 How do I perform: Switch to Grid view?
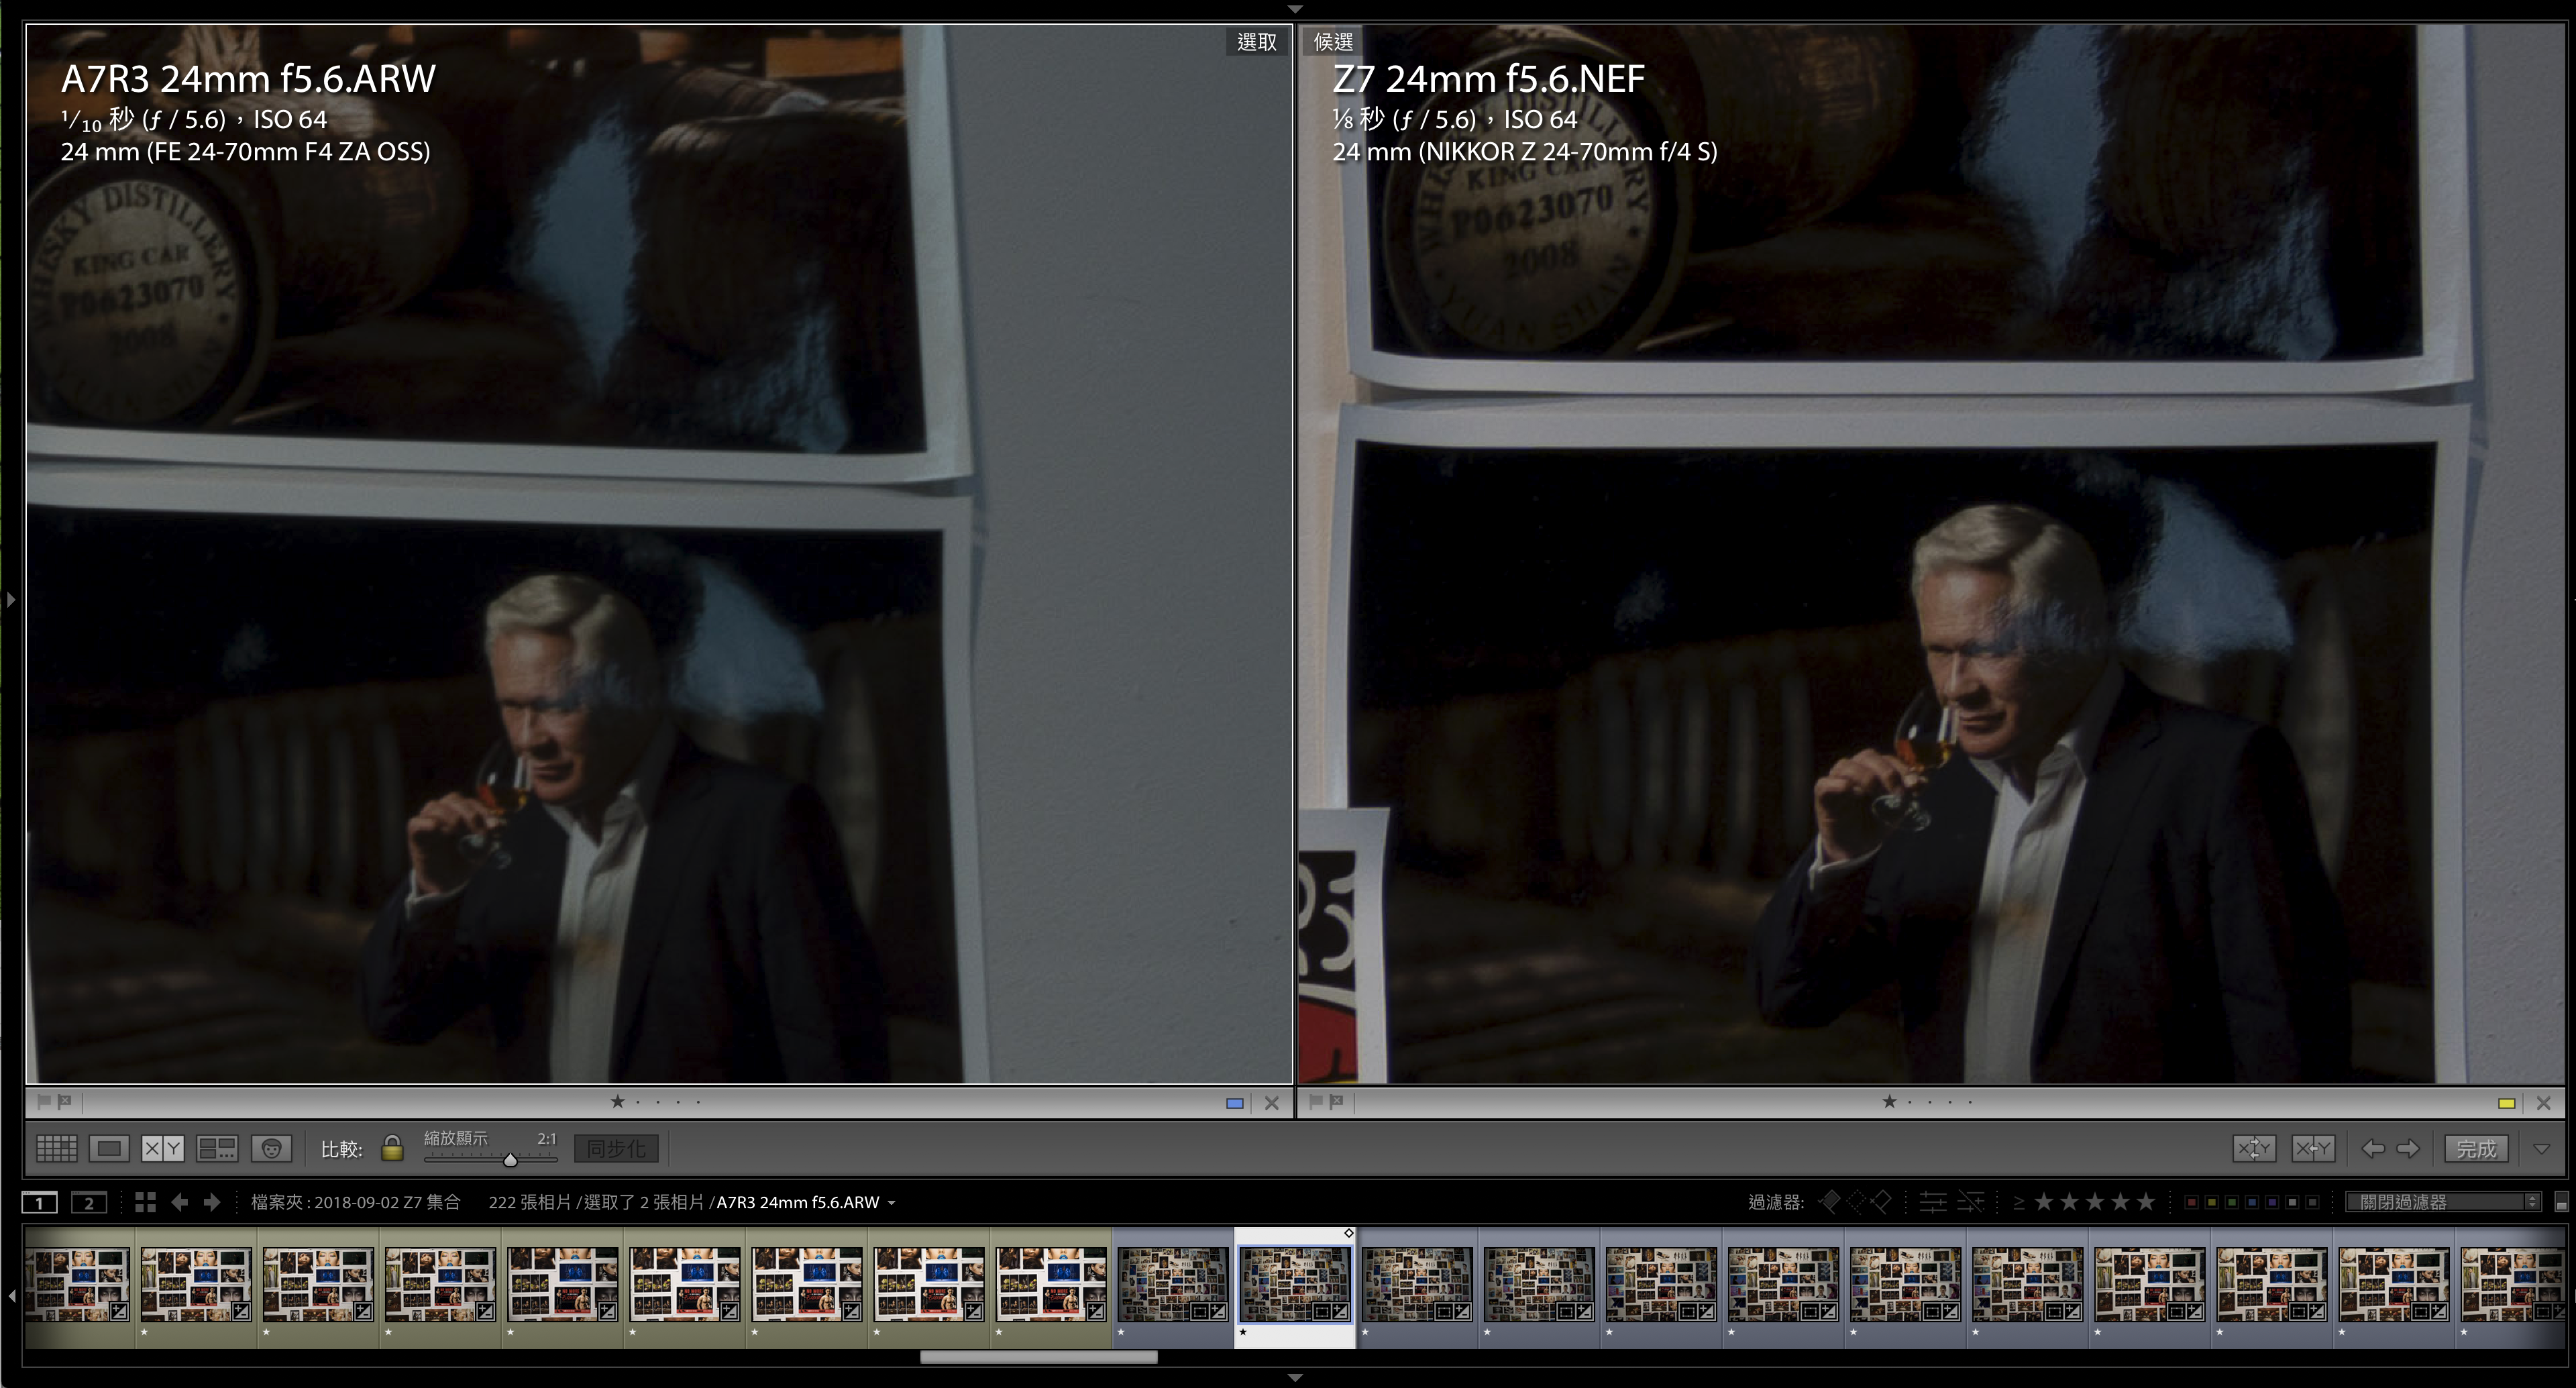57,1148
